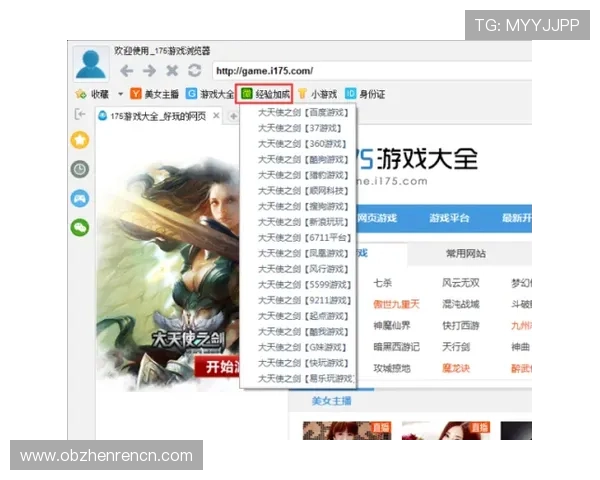Switch to the 网页游戏 navigation tab
The image size is (600, 480).
pos(377,218)
